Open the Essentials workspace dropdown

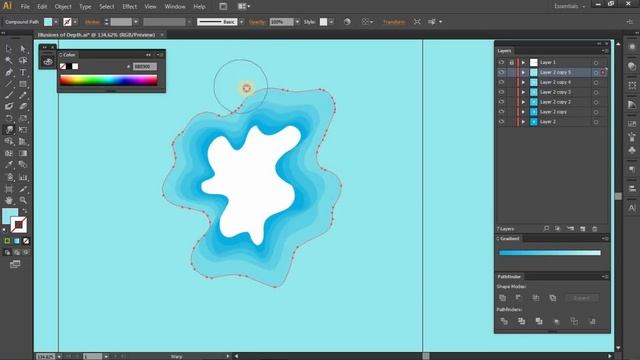point(569,6)
